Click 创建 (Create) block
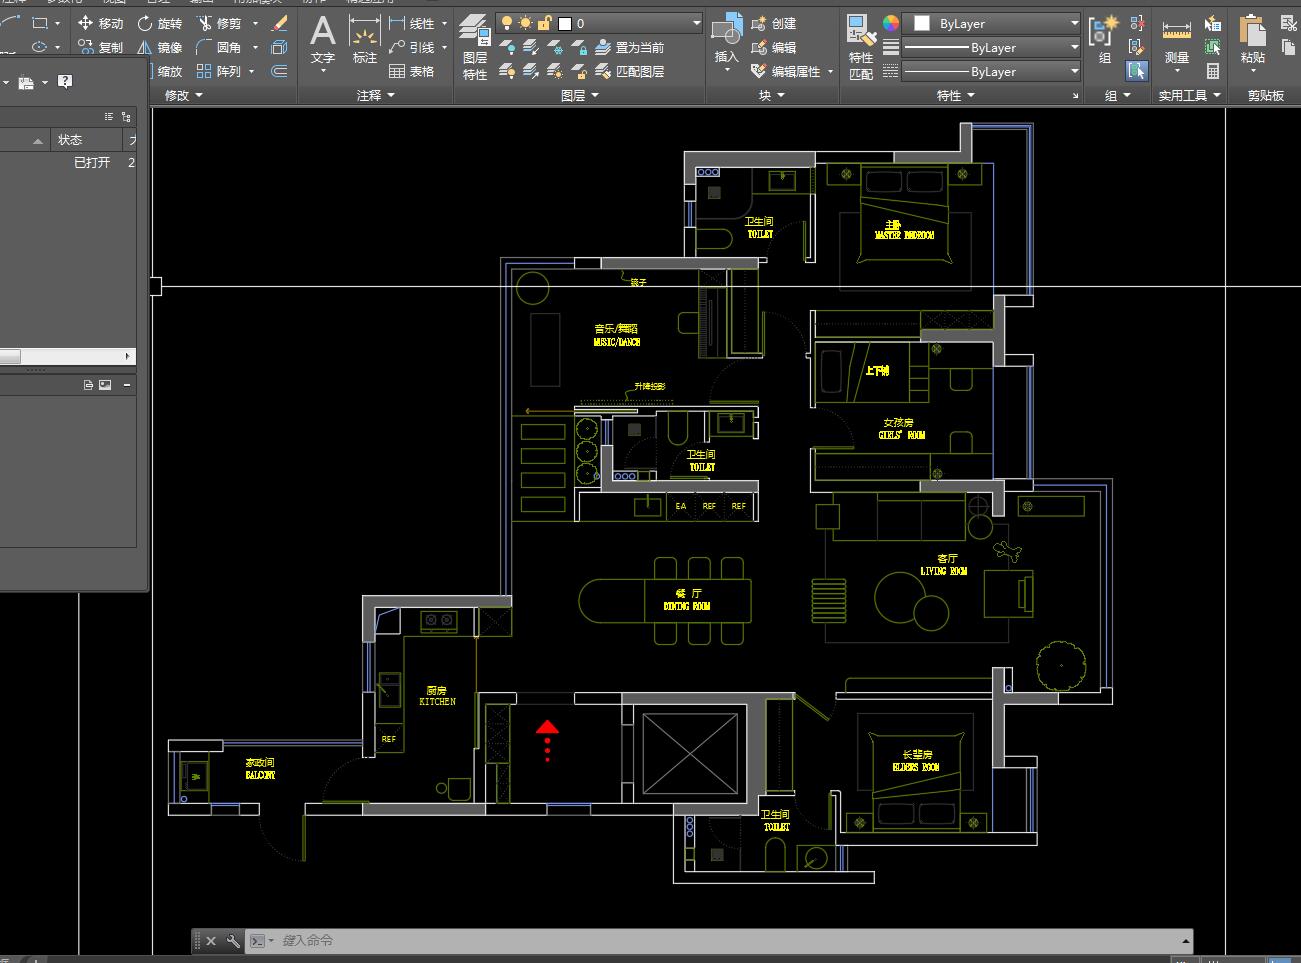Image resolution: width=1301 pixels, height=963 pixels. point(774,23)
